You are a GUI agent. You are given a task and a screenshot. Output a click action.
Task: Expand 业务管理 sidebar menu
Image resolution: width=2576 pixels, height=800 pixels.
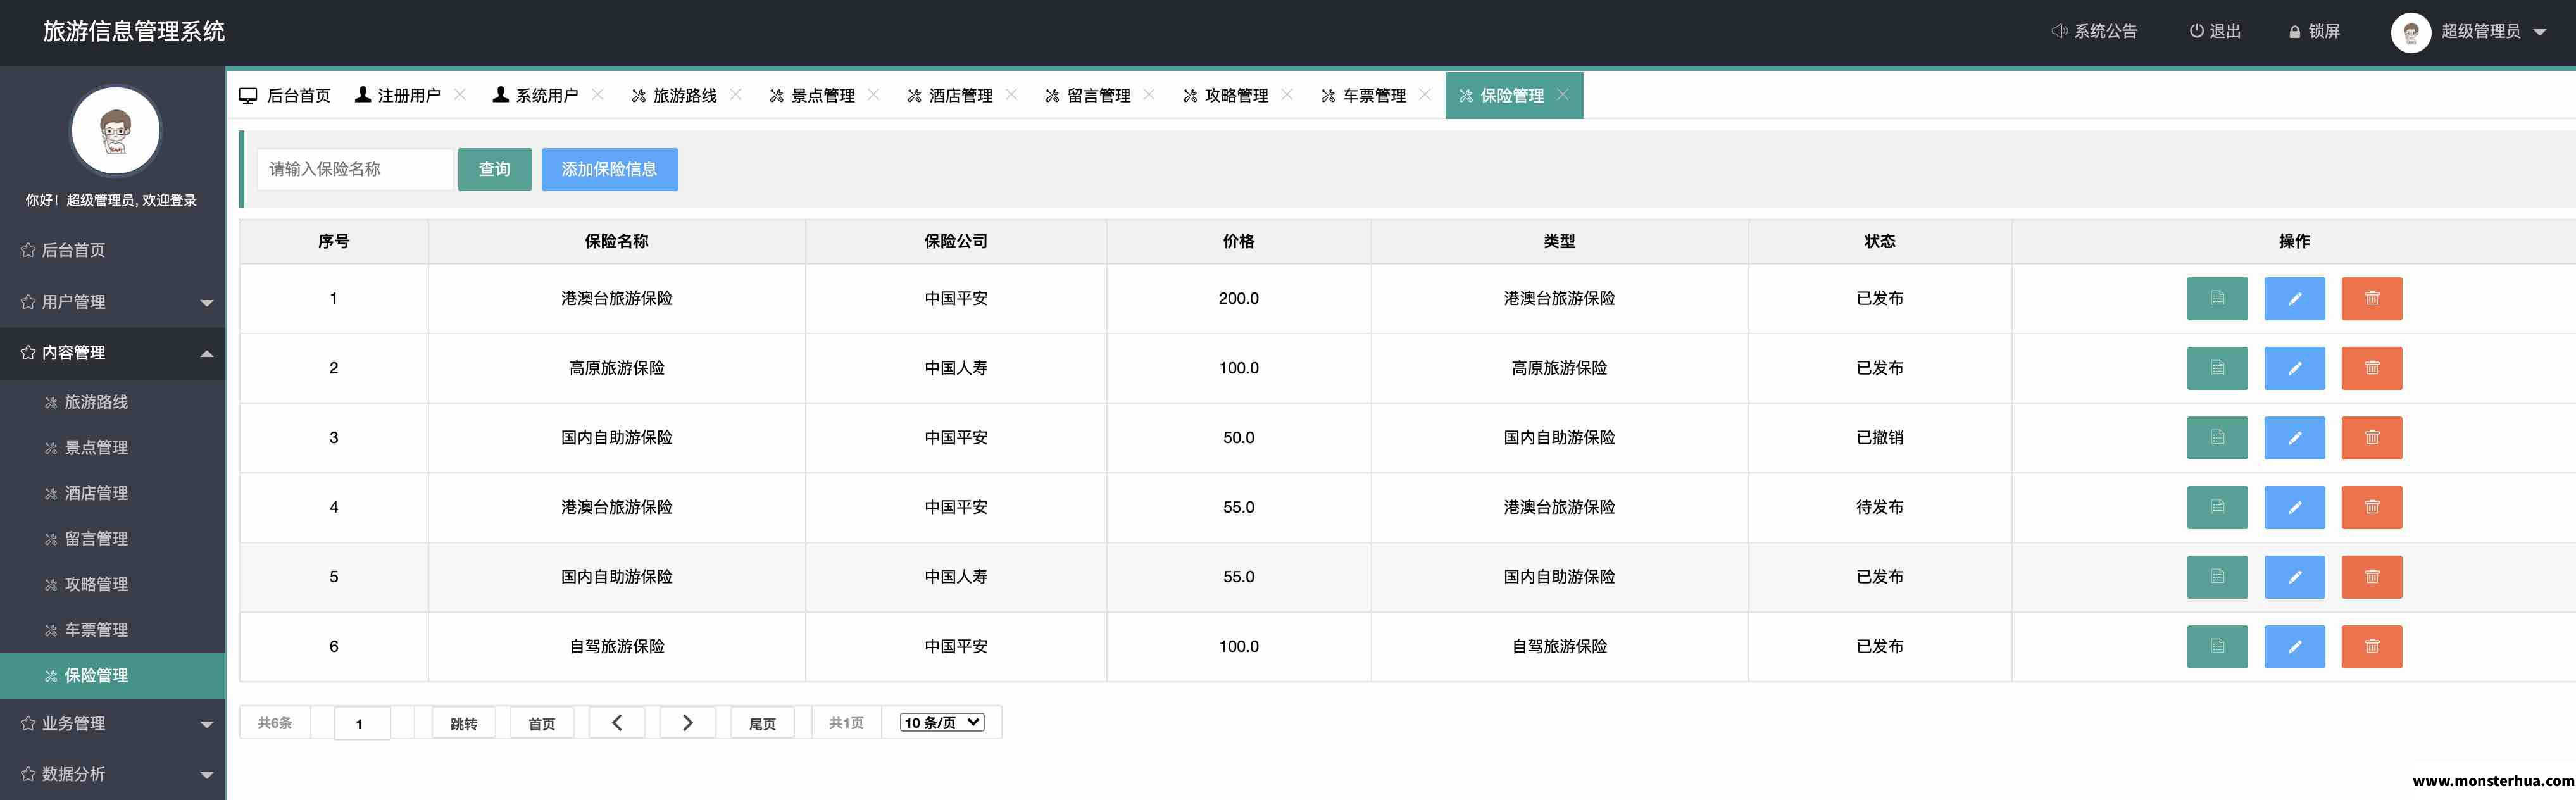tap(113, 723)
